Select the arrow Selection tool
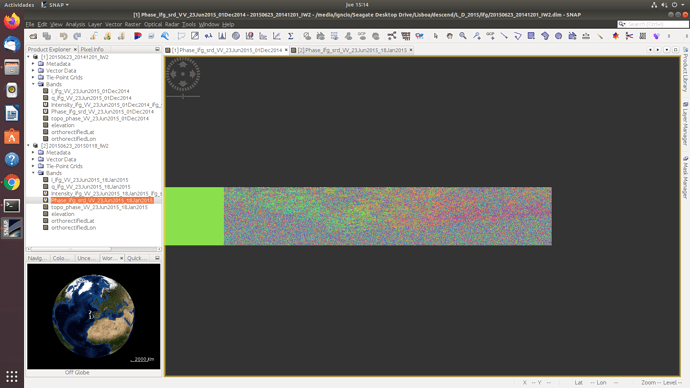The width and height of the screenshot is (690, 388). click(x=436, y=36)
